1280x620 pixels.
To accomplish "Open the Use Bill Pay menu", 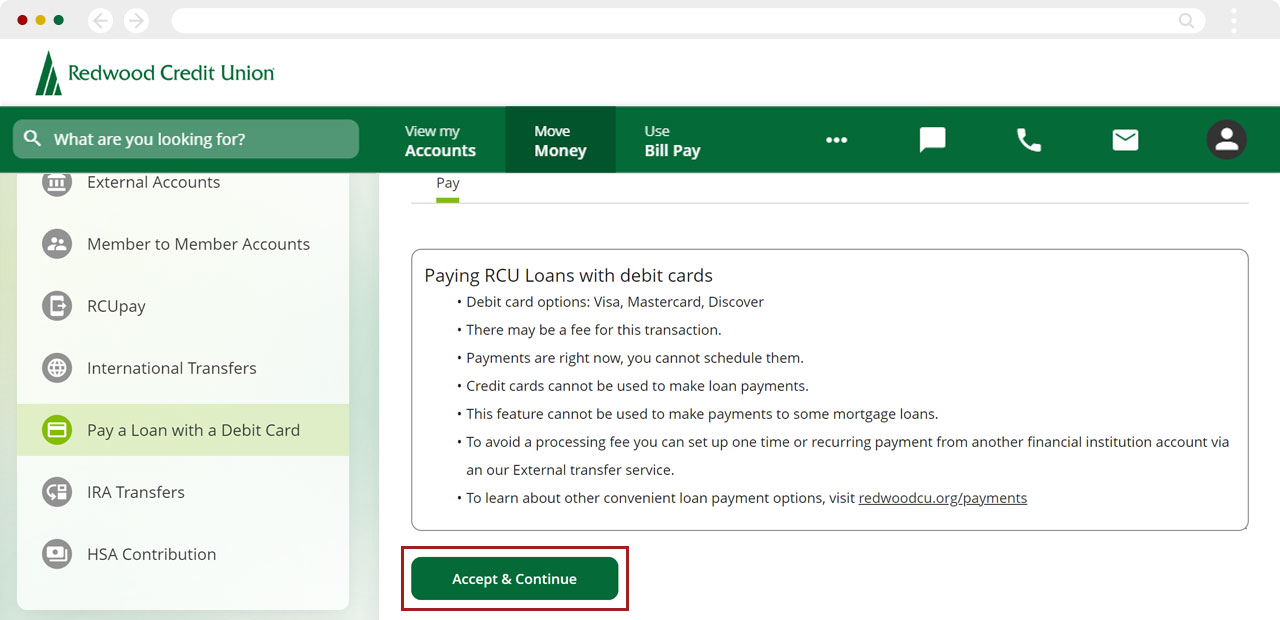I will pos(672,141).
